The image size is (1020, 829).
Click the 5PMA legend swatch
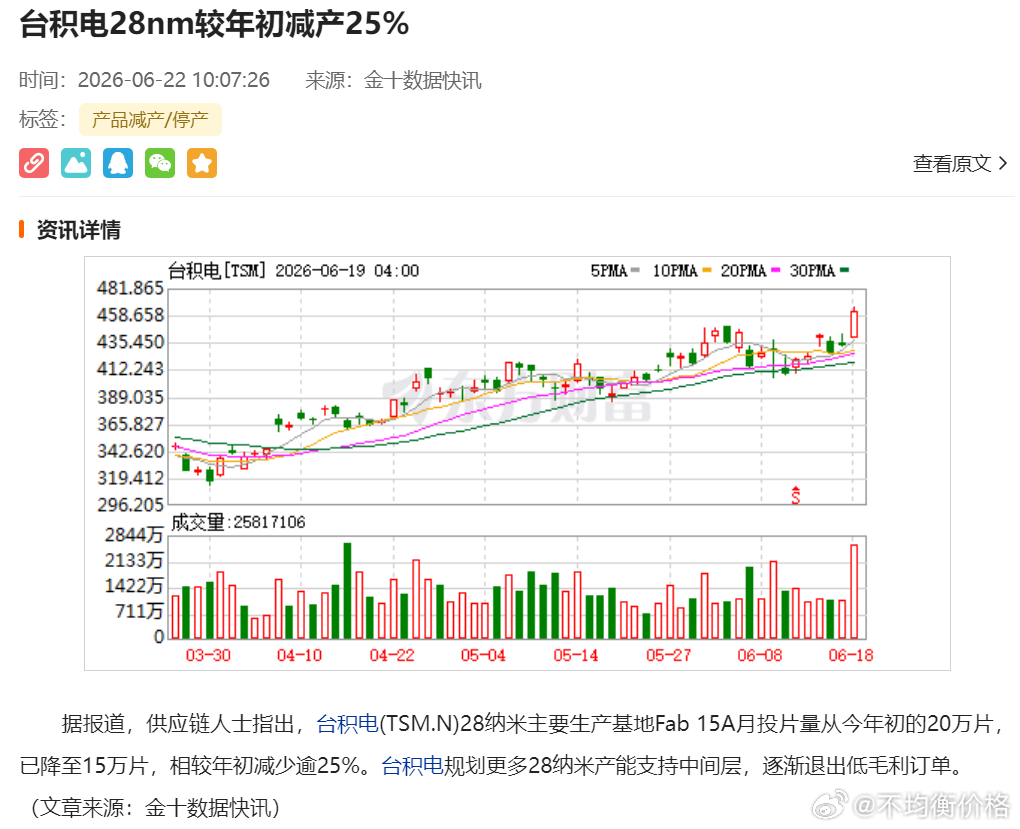pyautogui.click(x=636, y=270)
